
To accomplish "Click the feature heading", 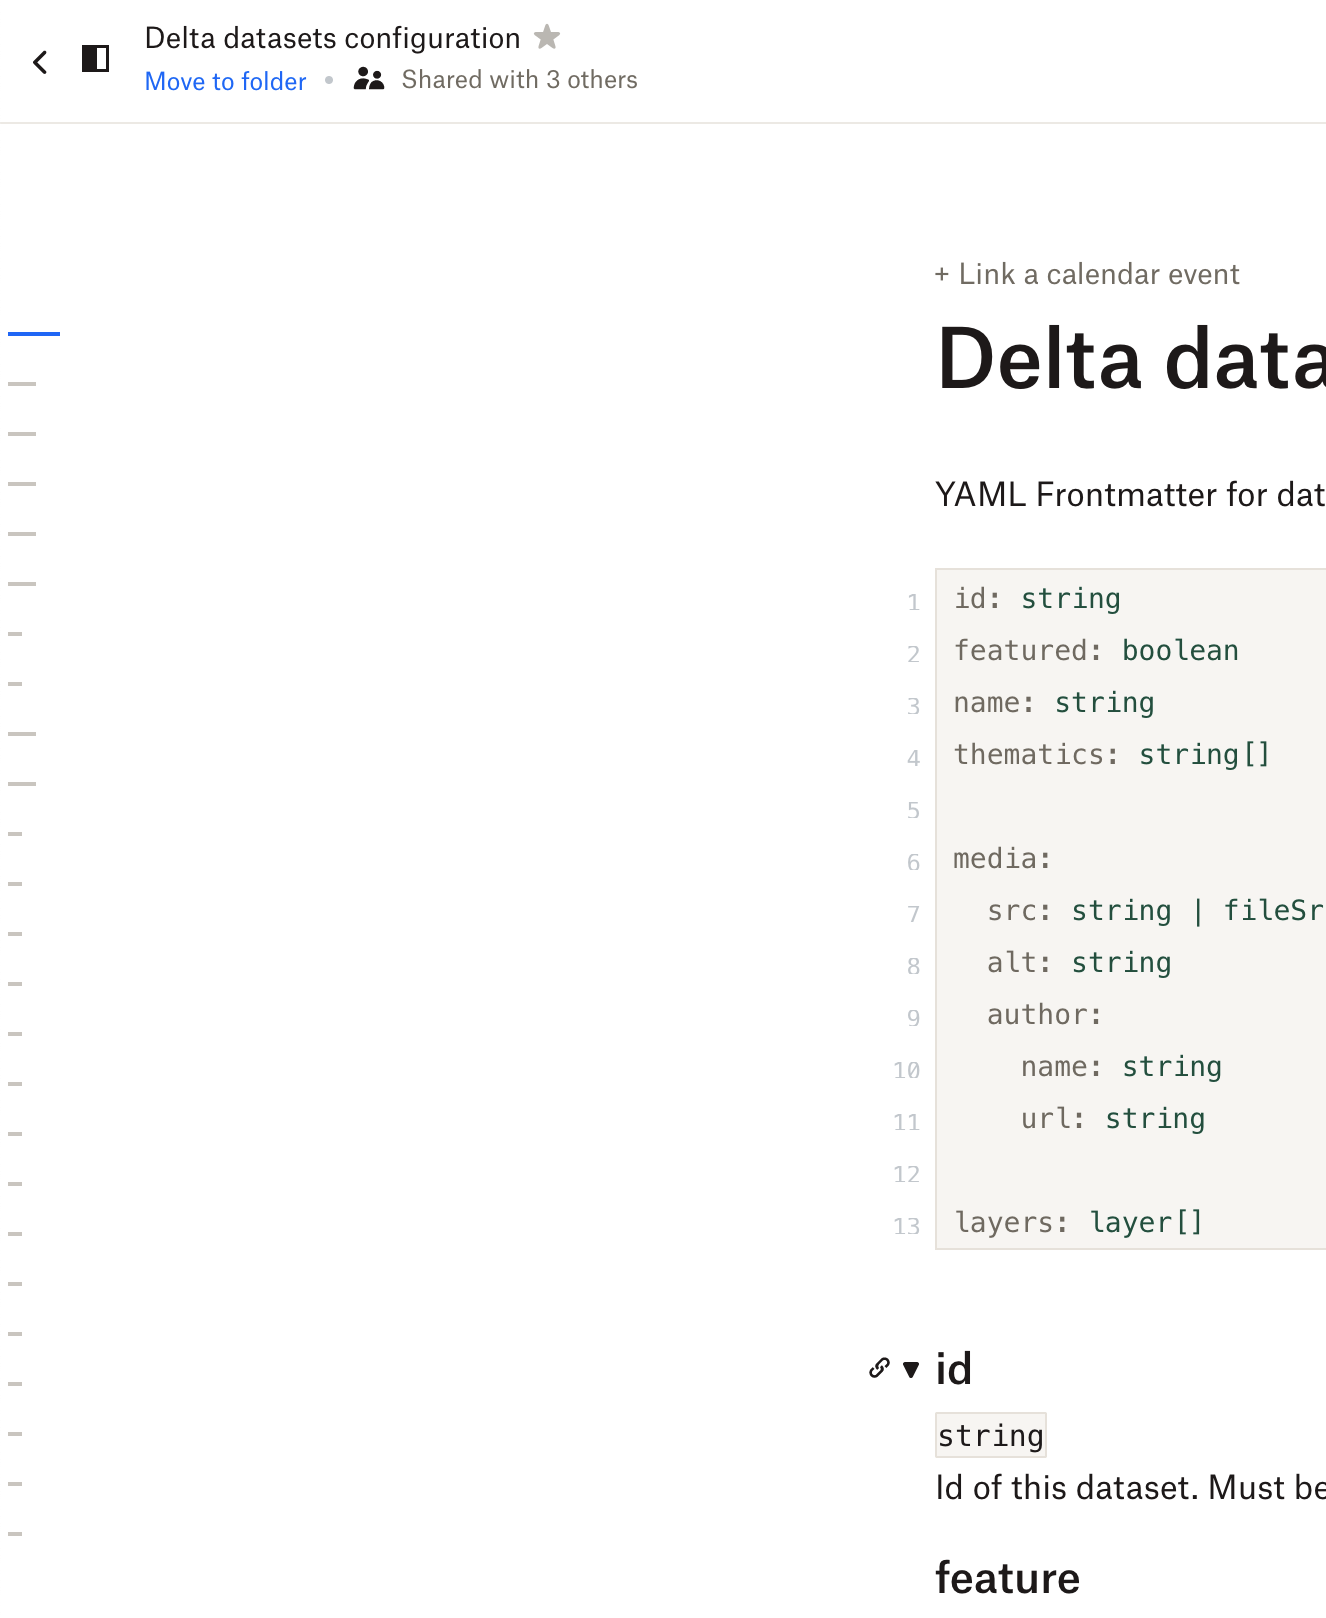I will click(1007, 1577).
